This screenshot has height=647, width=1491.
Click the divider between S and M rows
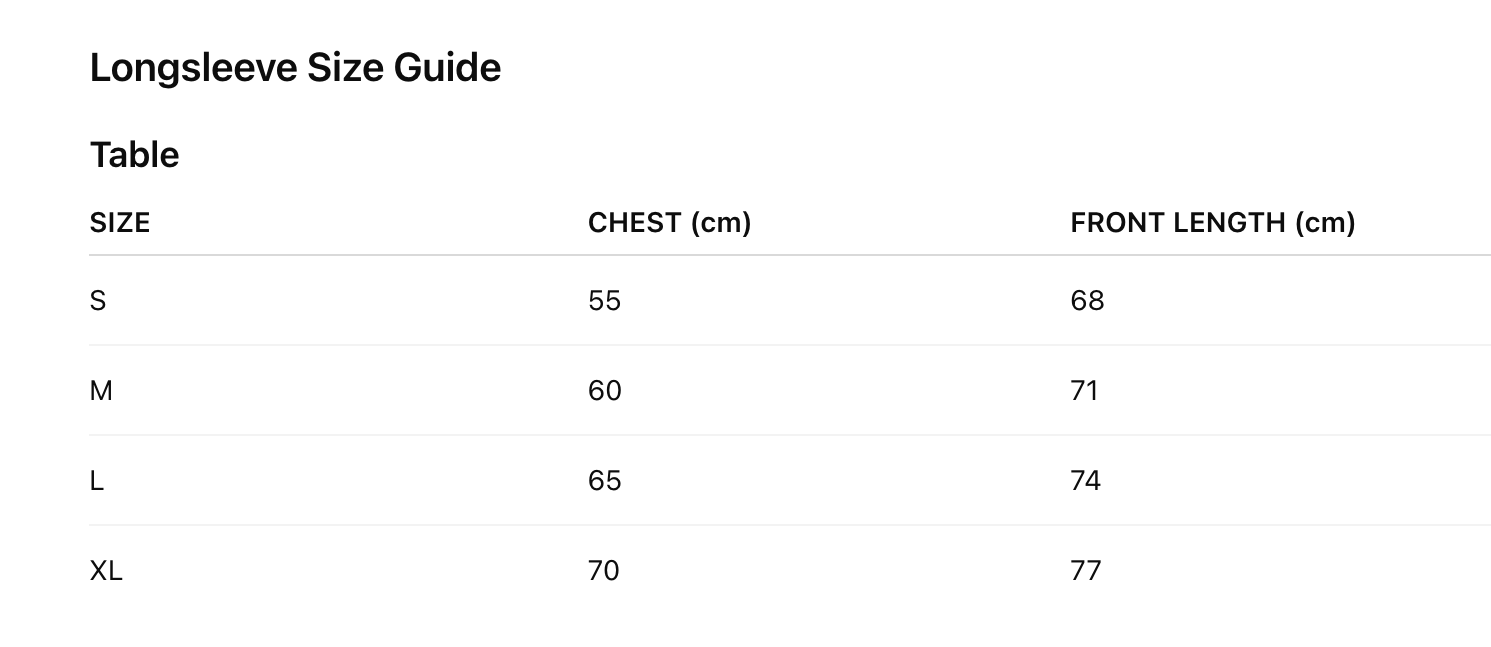click(790, 345)
